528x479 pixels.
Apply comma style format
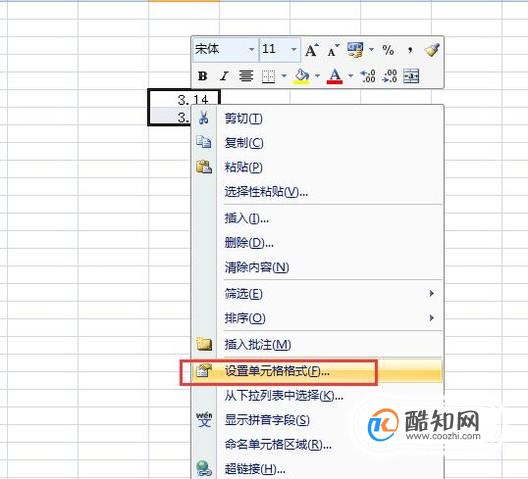(410, 50)
